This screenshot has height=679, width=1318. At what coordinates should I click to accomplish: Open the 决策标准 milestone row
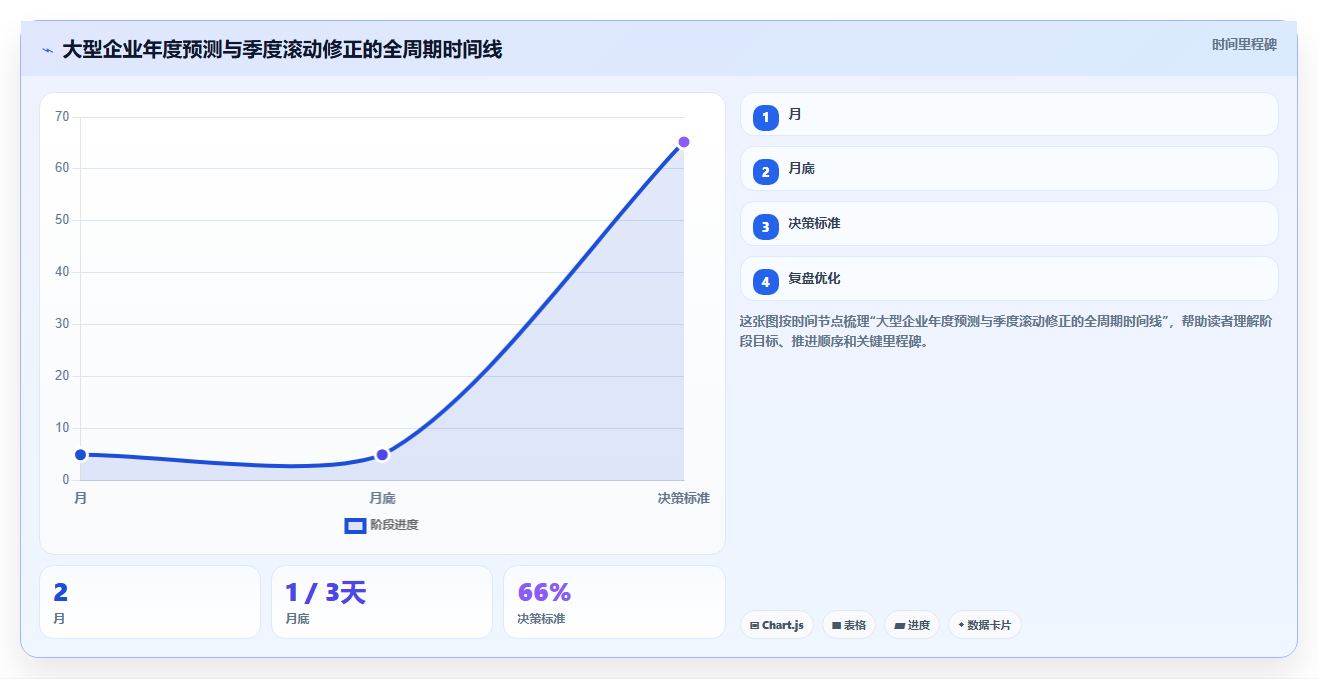pos(1009,223)
